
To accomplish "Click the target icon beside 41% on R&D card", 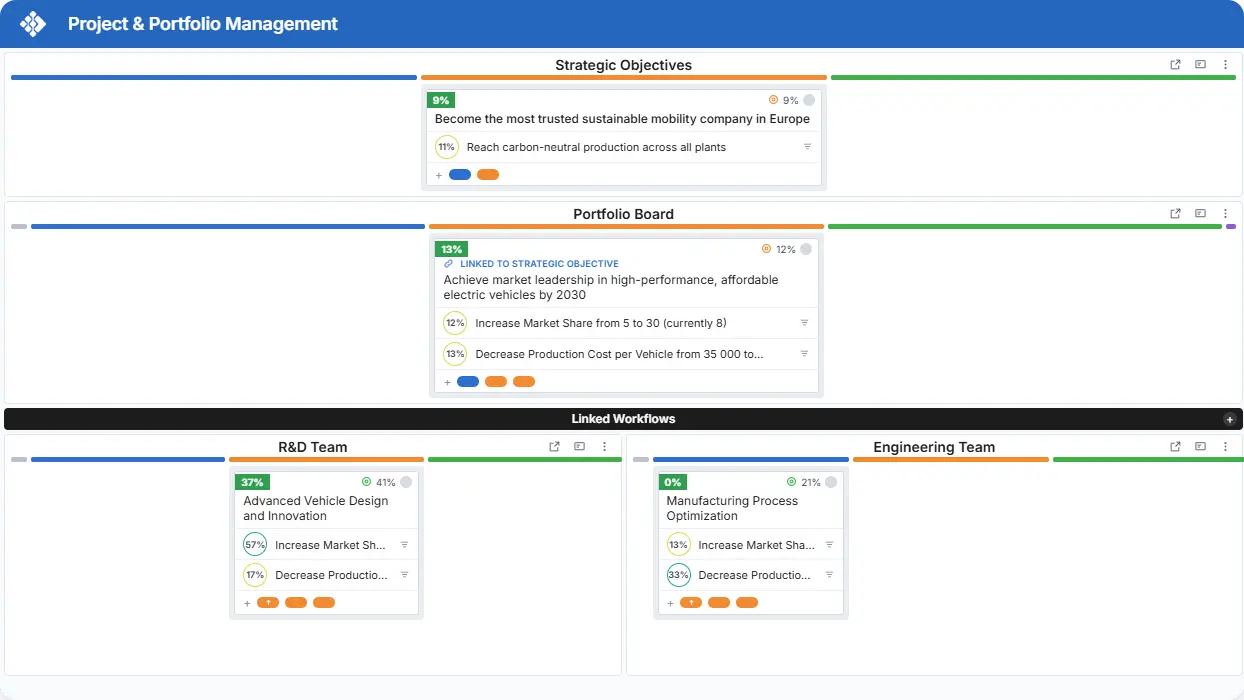I will pos(367,482).
